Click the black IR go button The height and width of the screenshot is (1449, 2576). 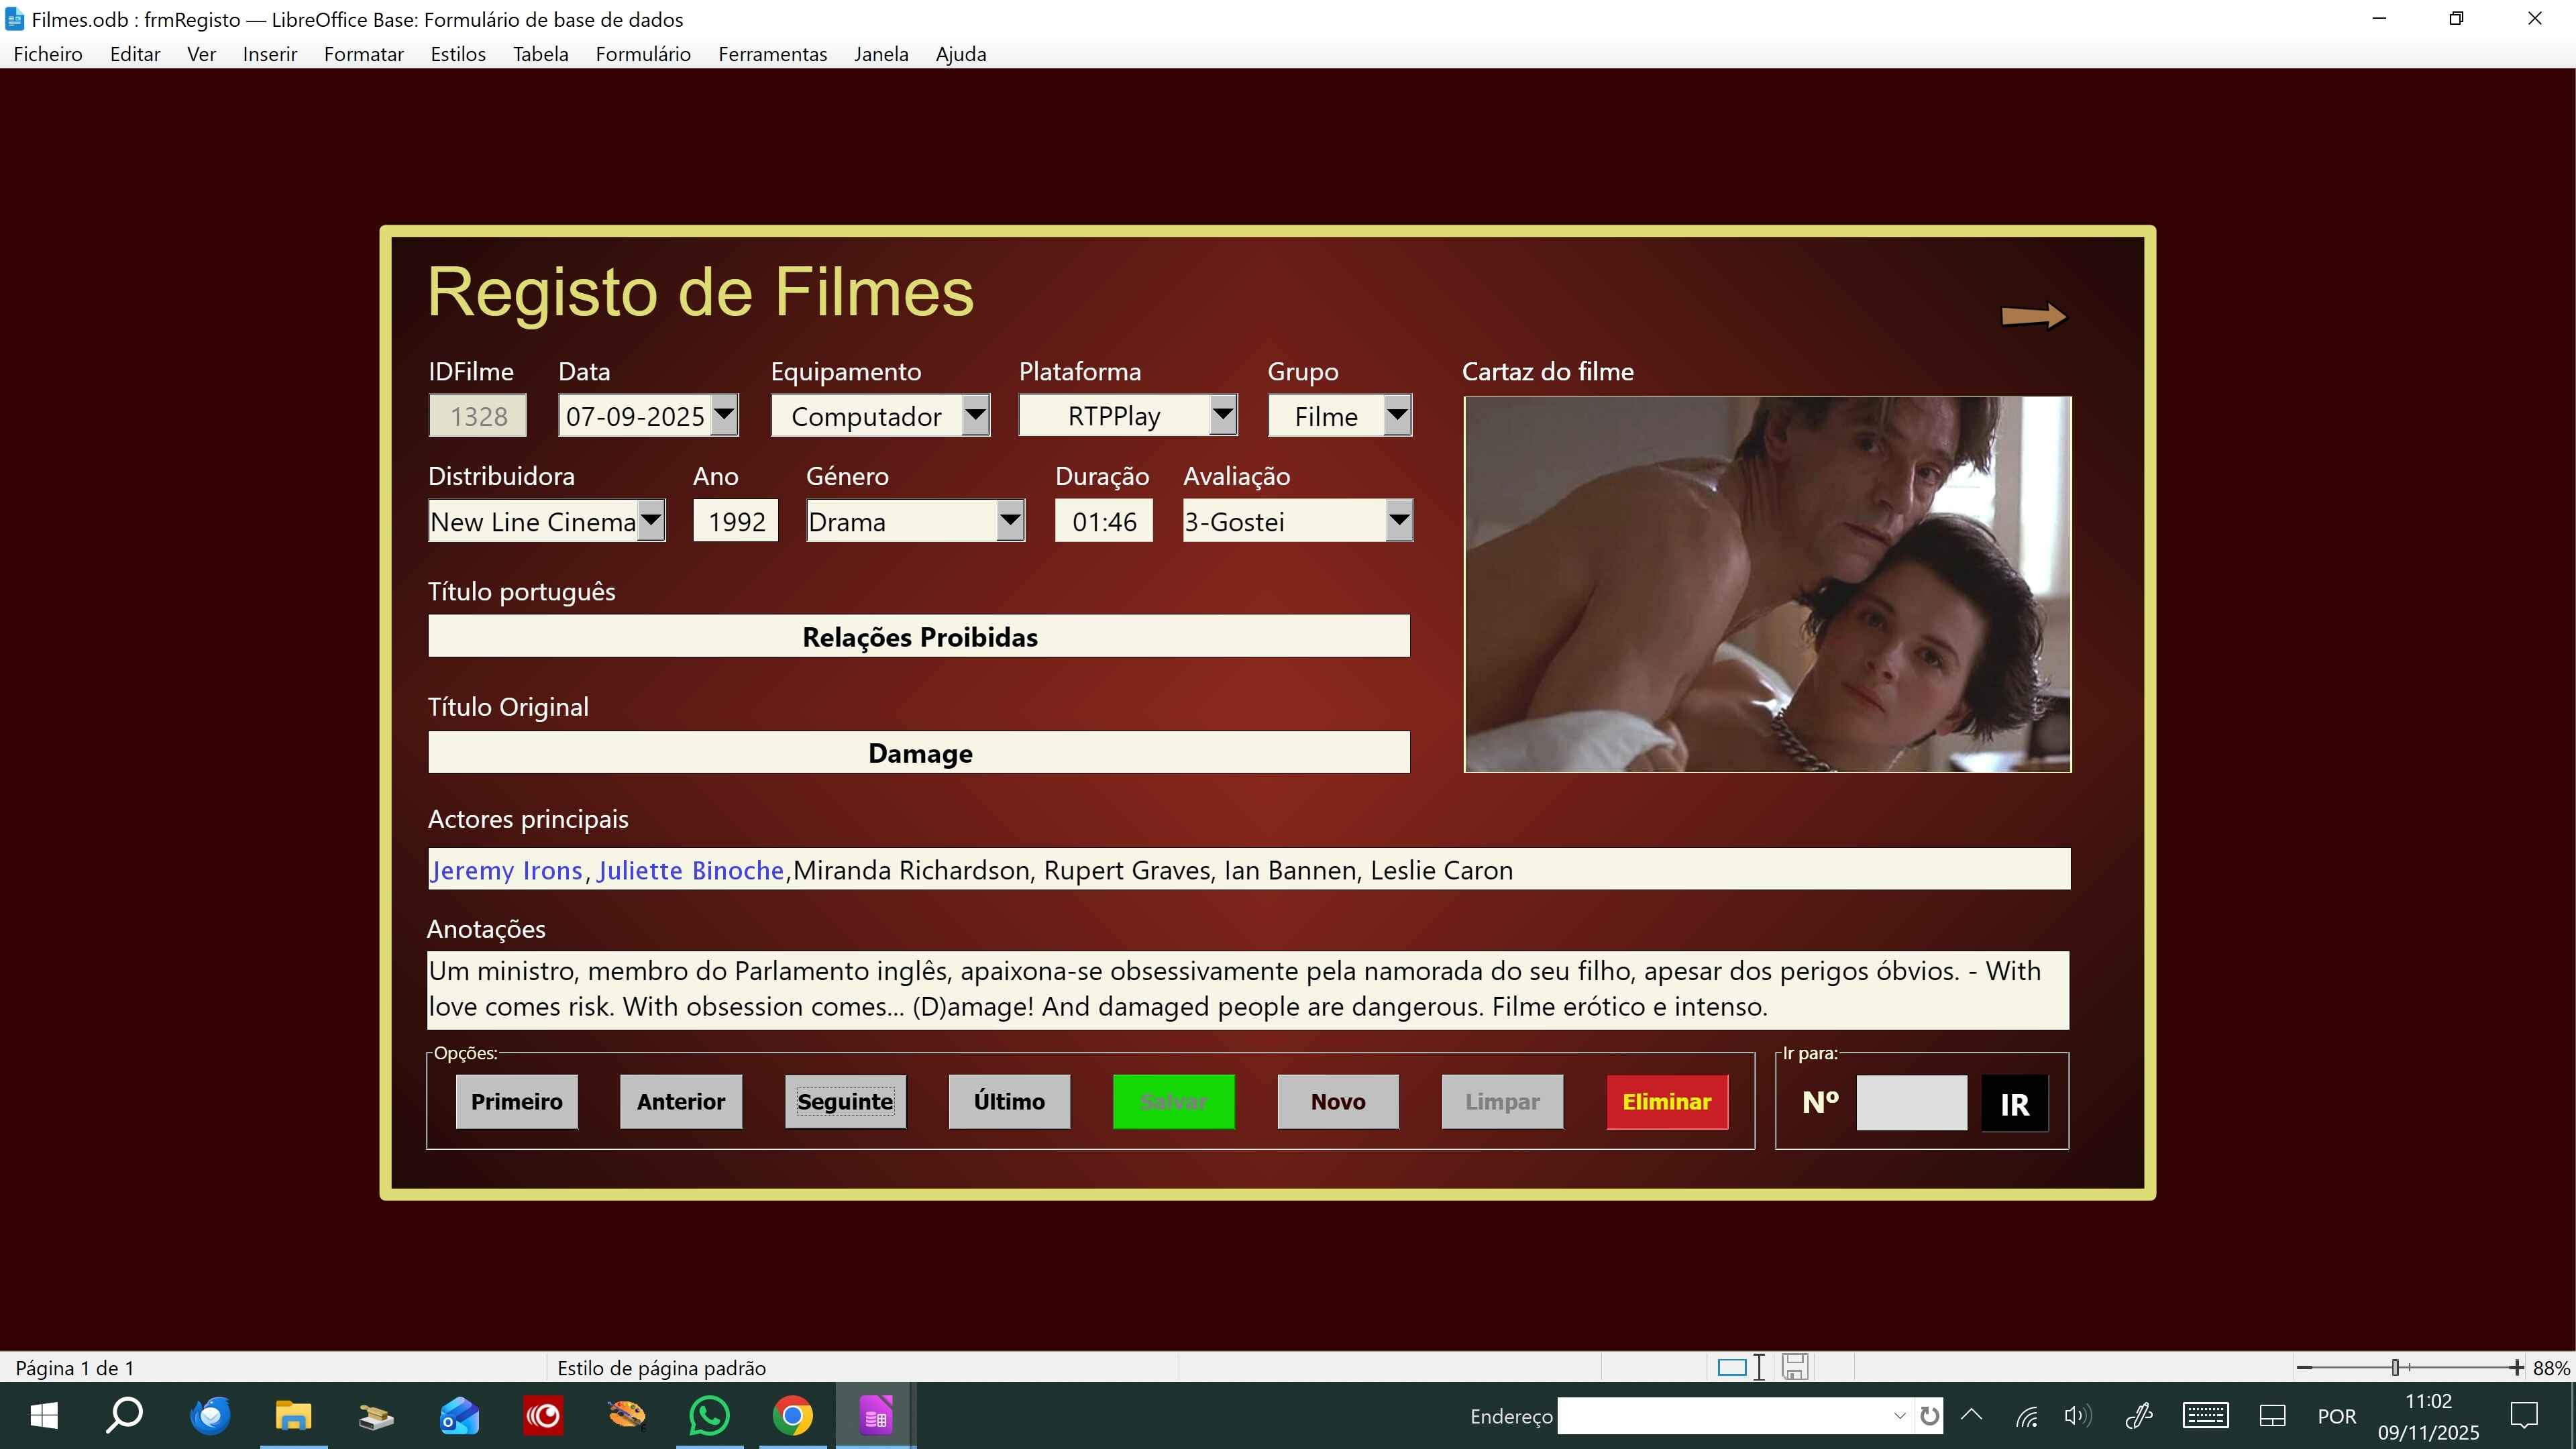click(2014, 1104)
